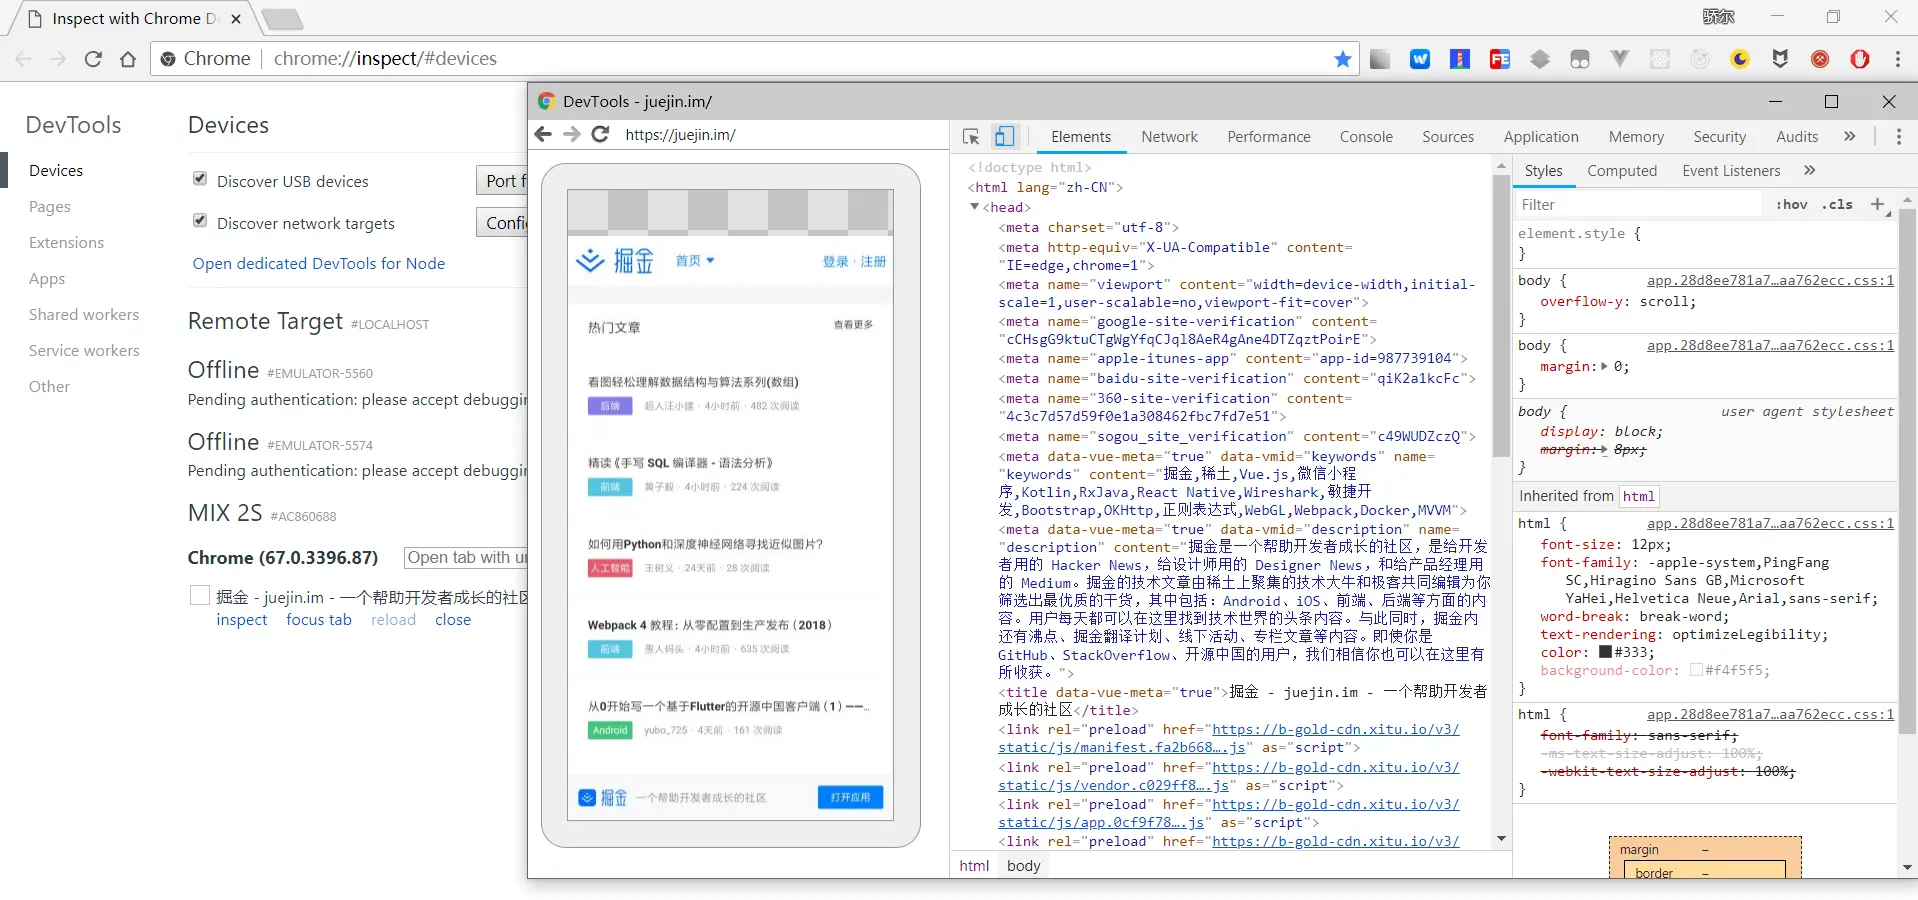The image size is (1918, 900).
Task: Show more Styles sidebar tabs
Action: pyautogui.click(x=1809, y=171)
